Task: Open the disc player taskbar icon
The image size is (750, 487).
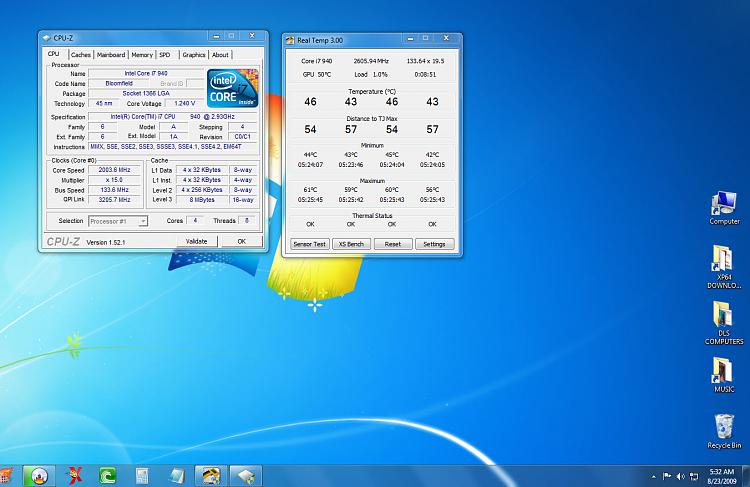Action: coord(39,476)
